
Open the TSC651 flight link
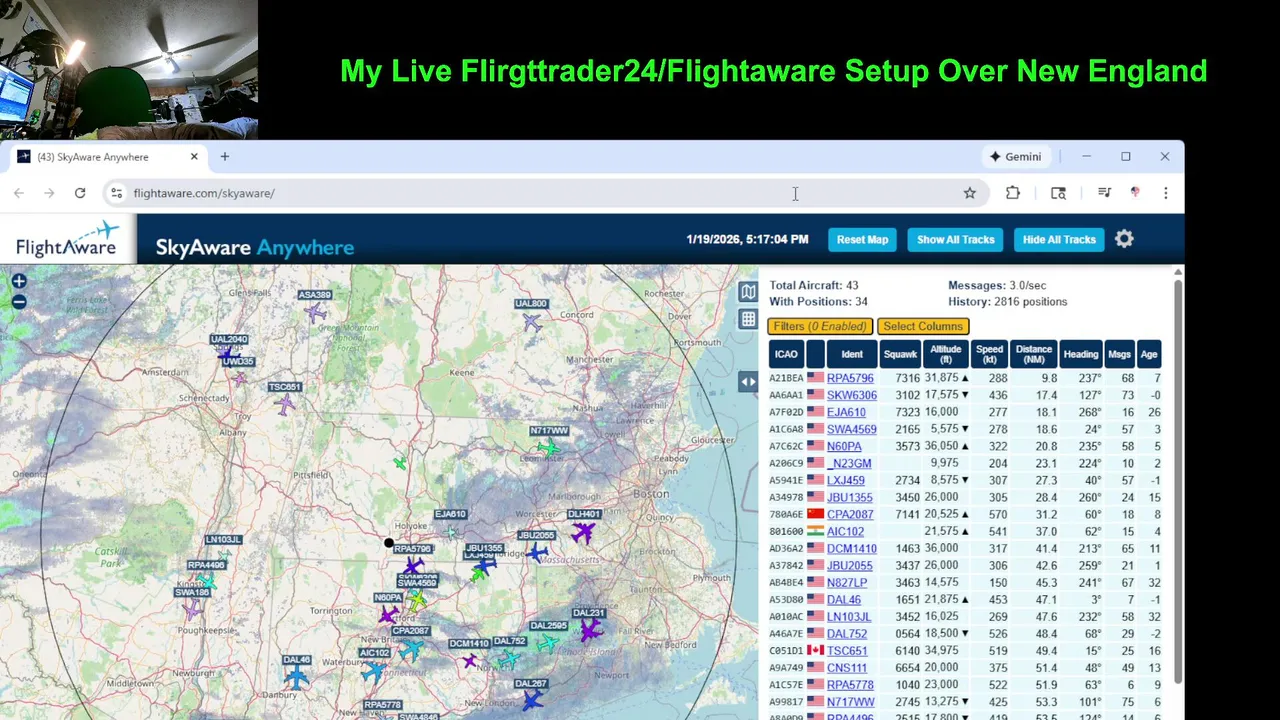[x=847, y=651]
